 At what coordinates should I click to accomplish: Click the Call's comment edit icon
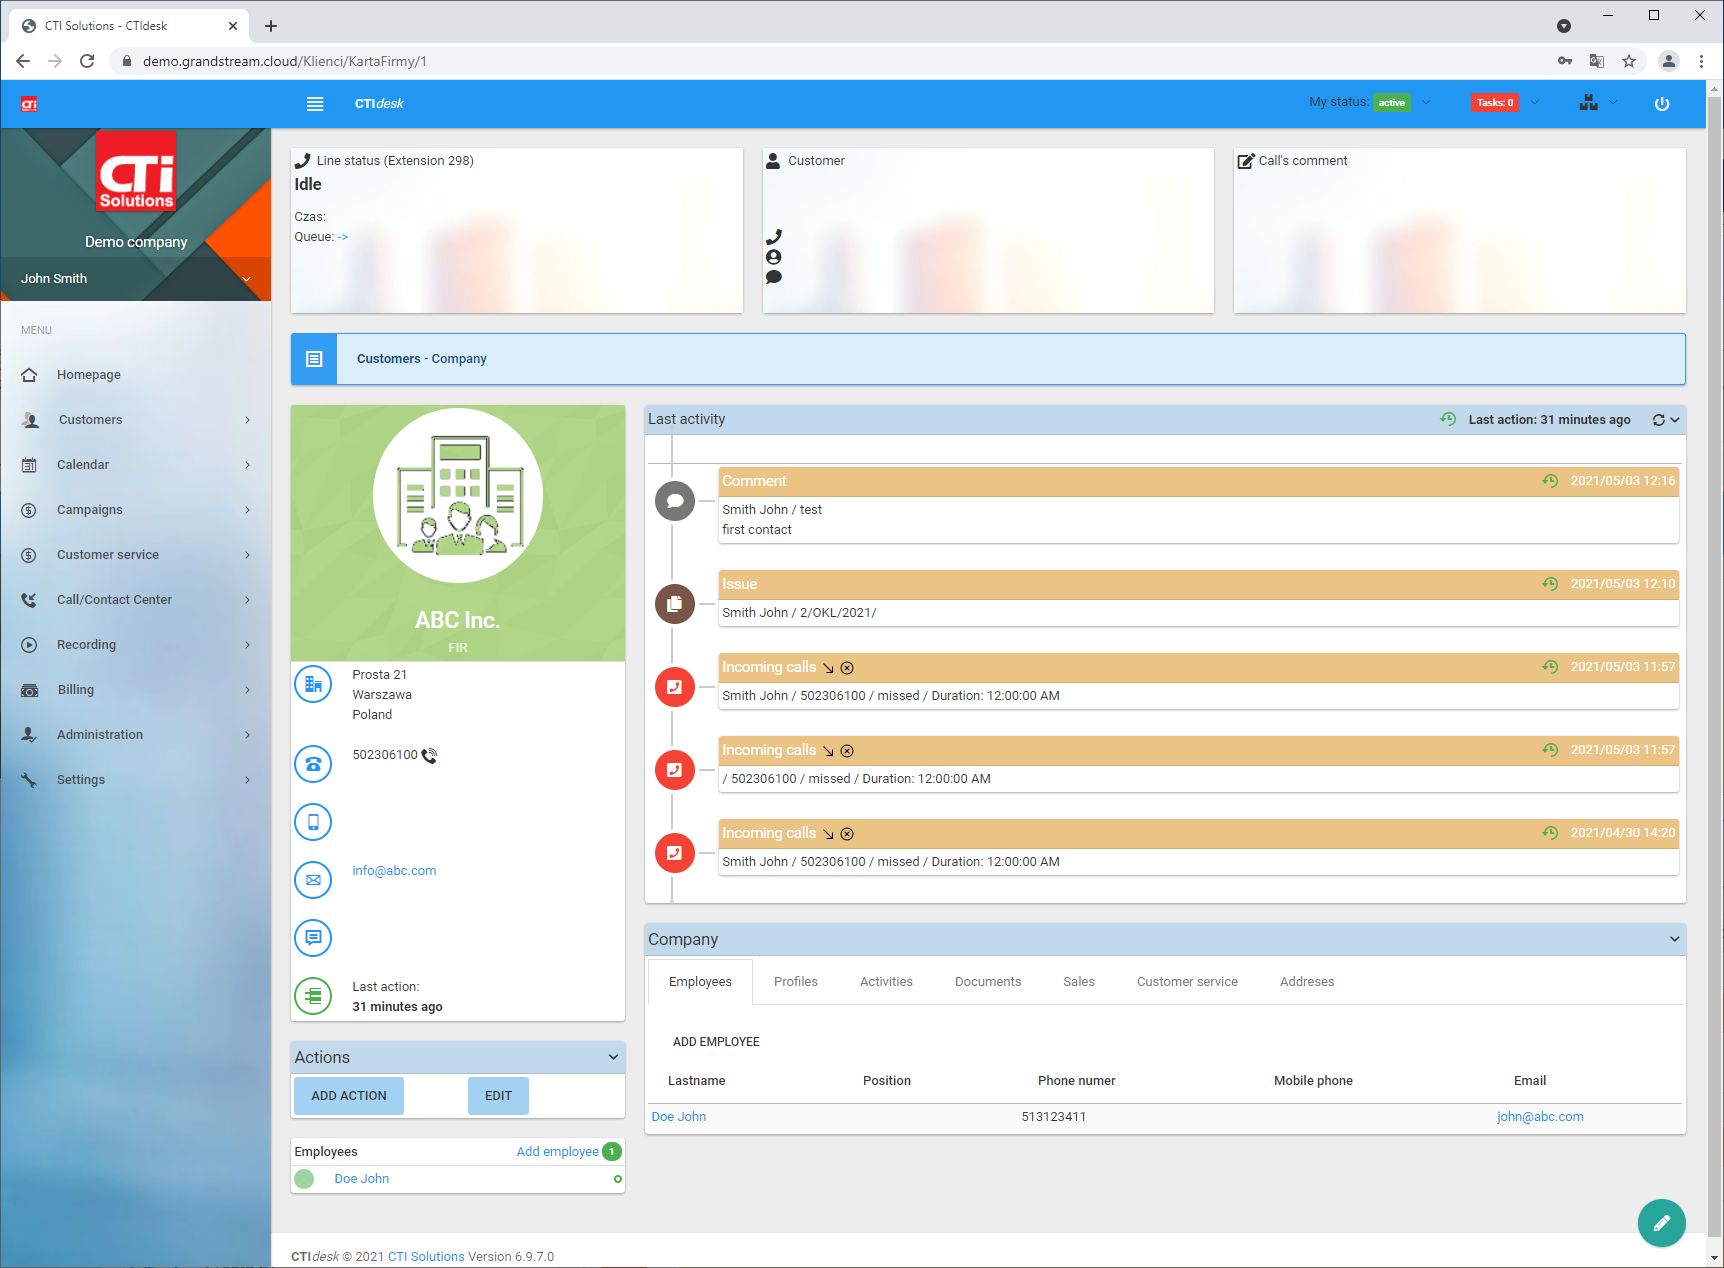[x=1246, y=161]
